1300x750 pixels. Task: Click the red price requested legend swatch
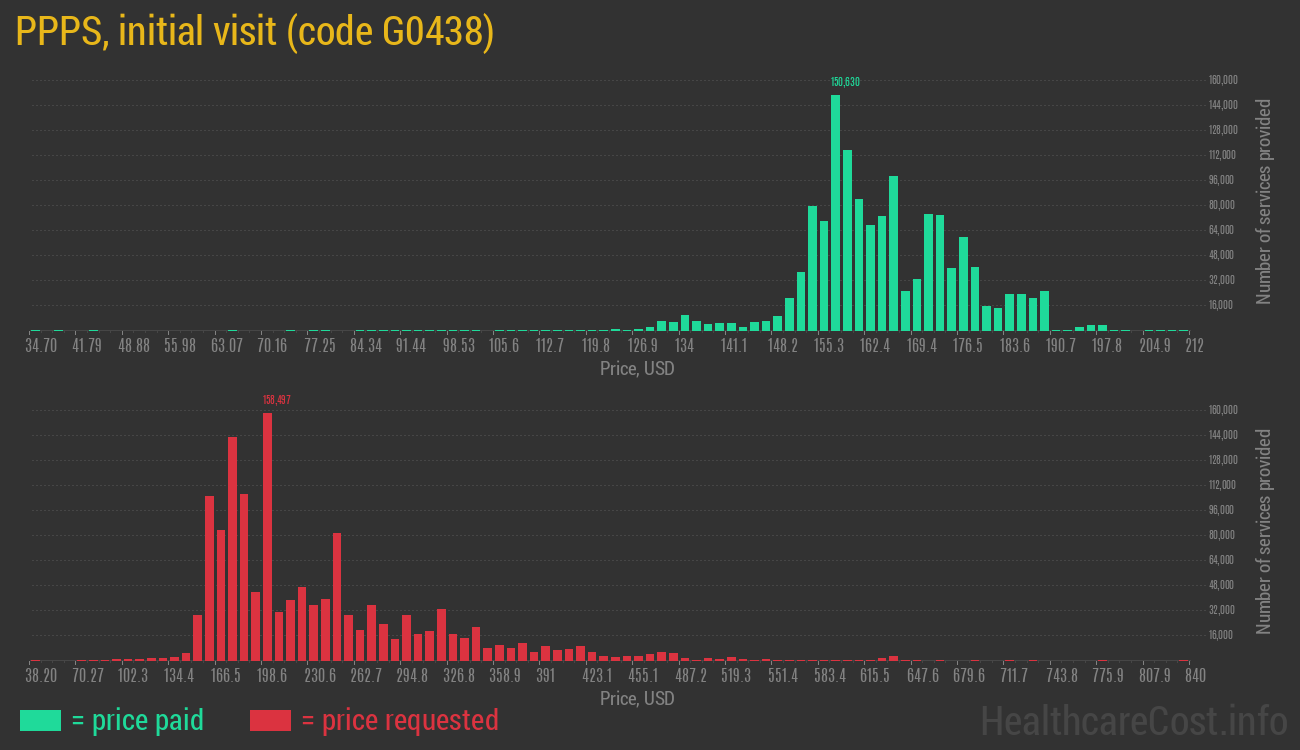(x=270, y=720)
